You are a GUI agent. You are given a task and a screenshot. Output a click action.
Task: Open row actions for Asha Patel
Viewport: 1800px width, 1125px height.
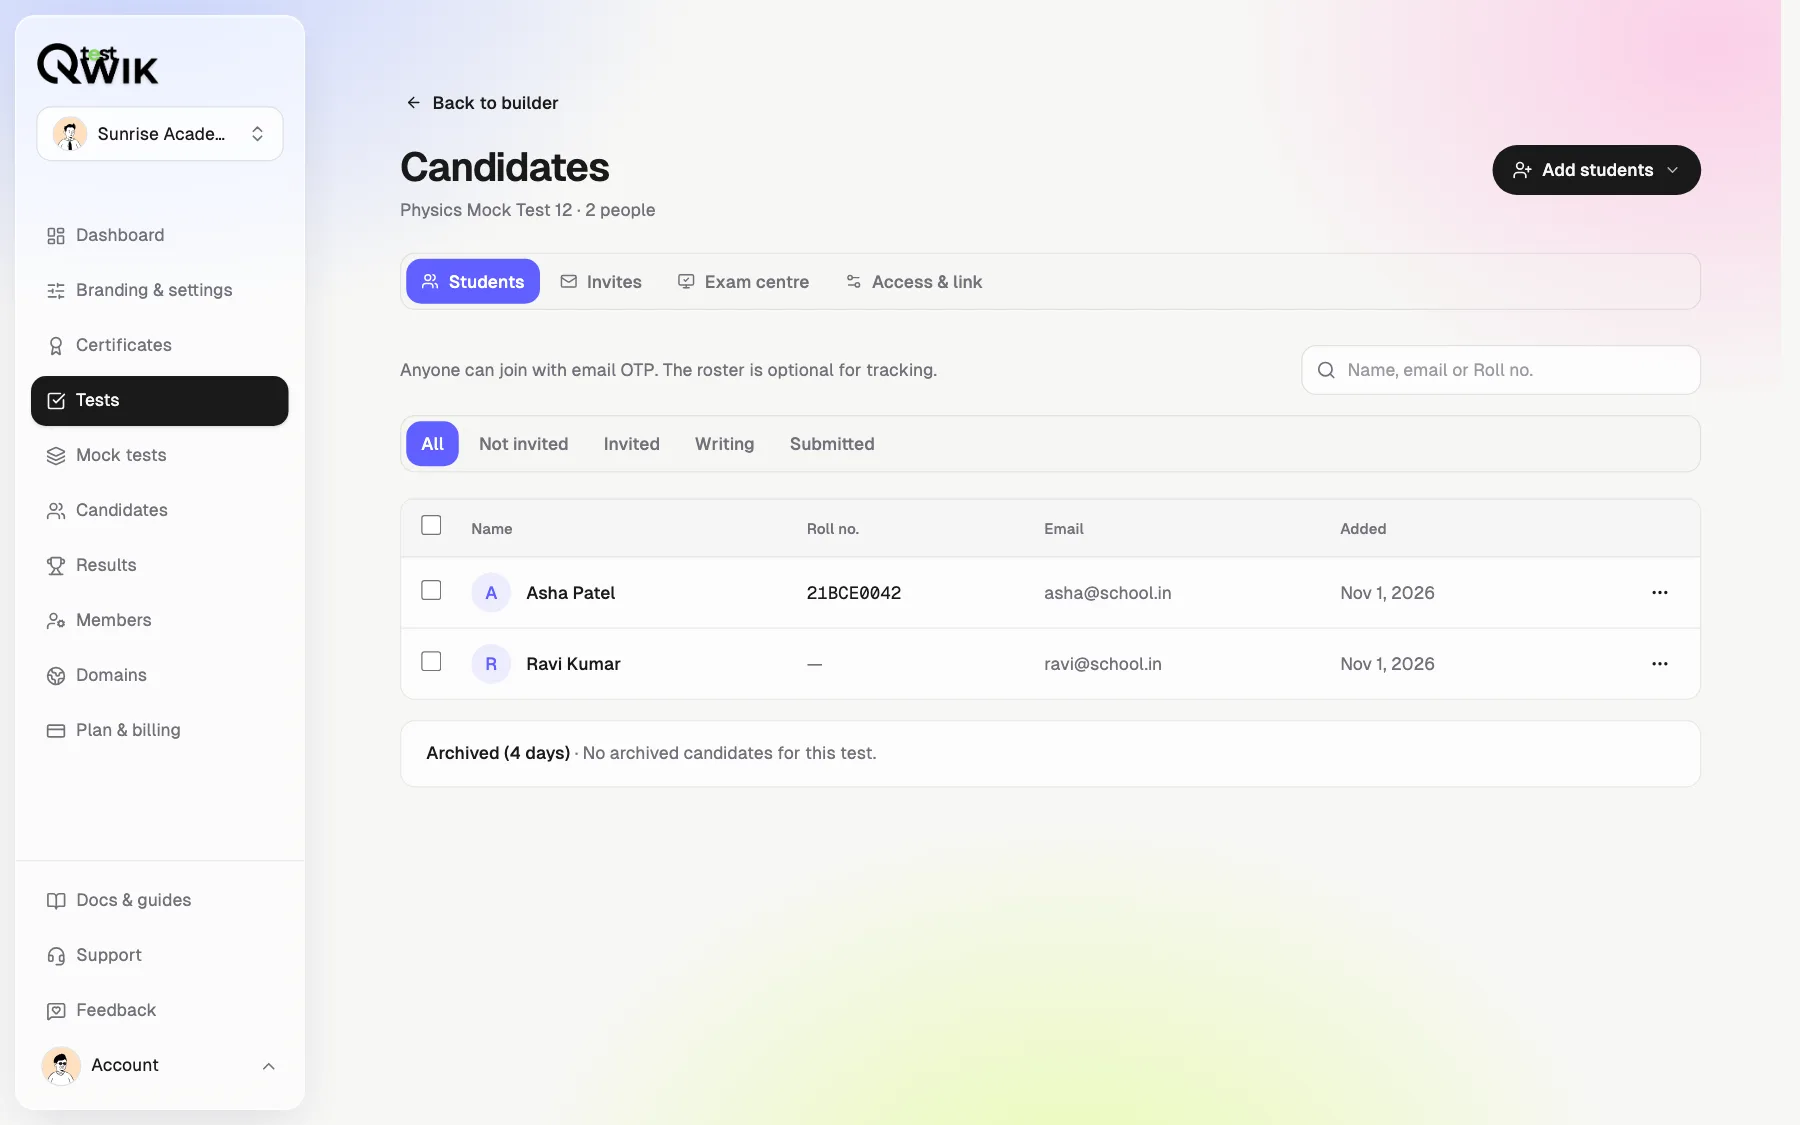[x=1660, y=593]
